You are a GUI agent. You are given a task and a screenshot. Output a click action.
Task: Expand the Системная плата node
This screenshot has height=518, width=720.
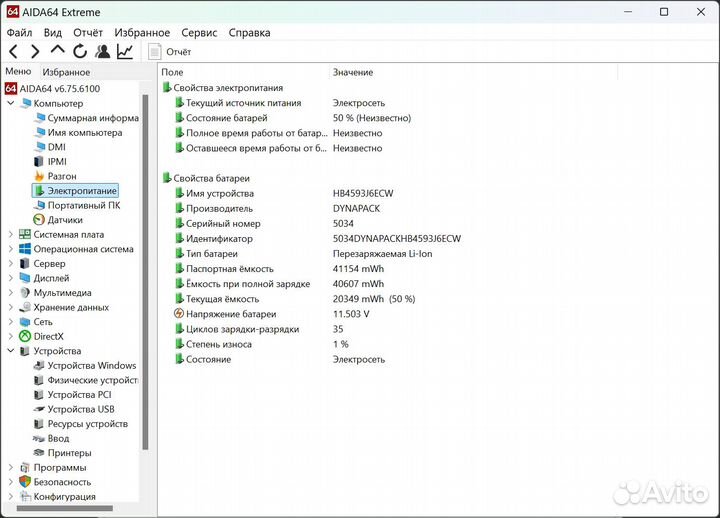(x=11, y=234)
